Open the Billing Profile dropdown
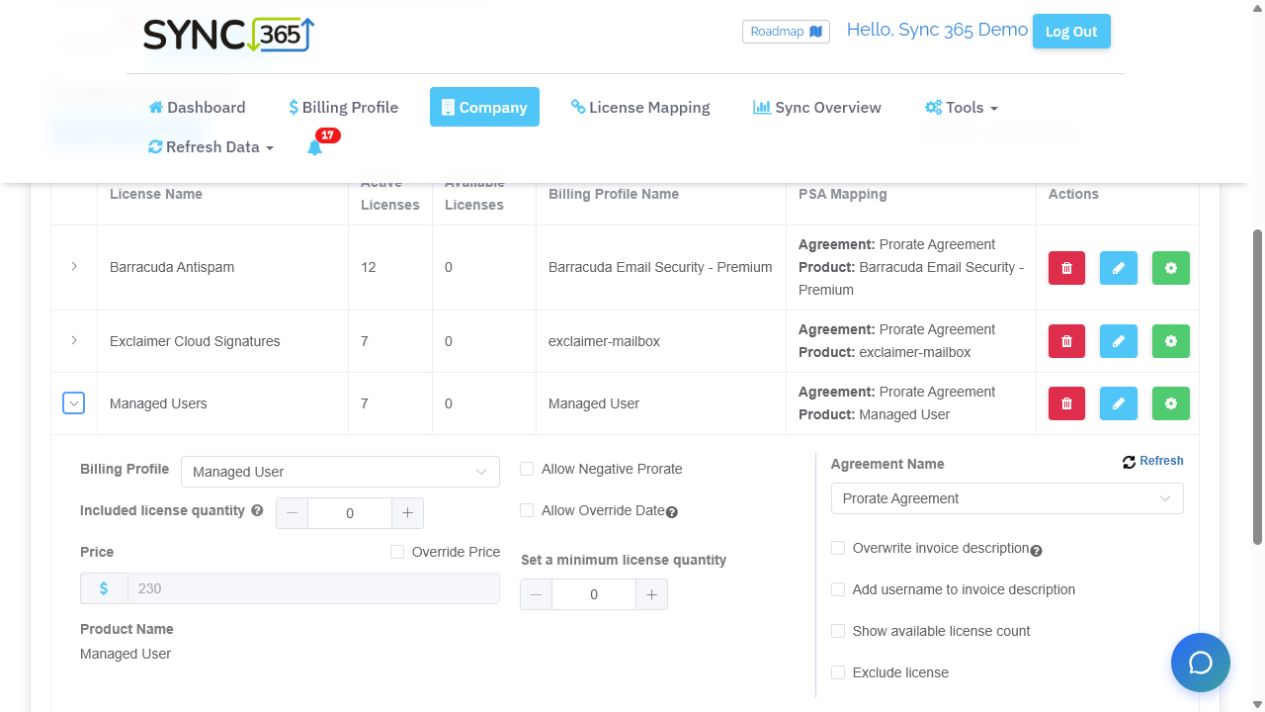 340,472
